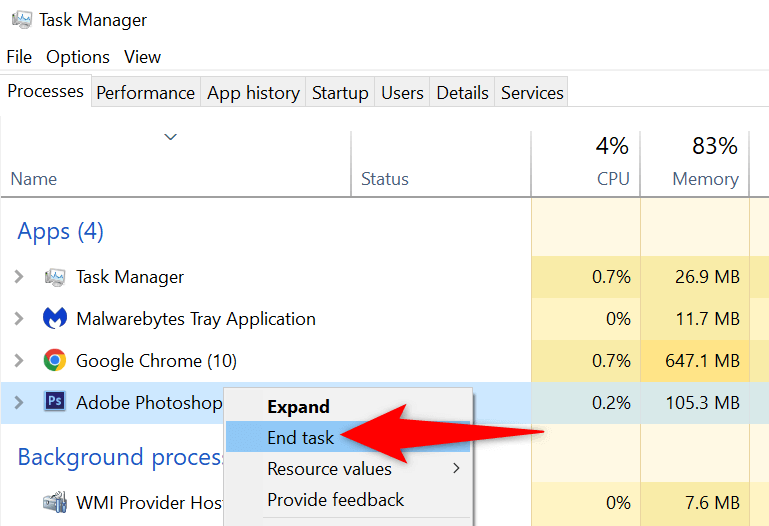The image size is (769, 526).
Task: Expand the Malwarebytes Tray Application row
Action: (x=19, y=319)
